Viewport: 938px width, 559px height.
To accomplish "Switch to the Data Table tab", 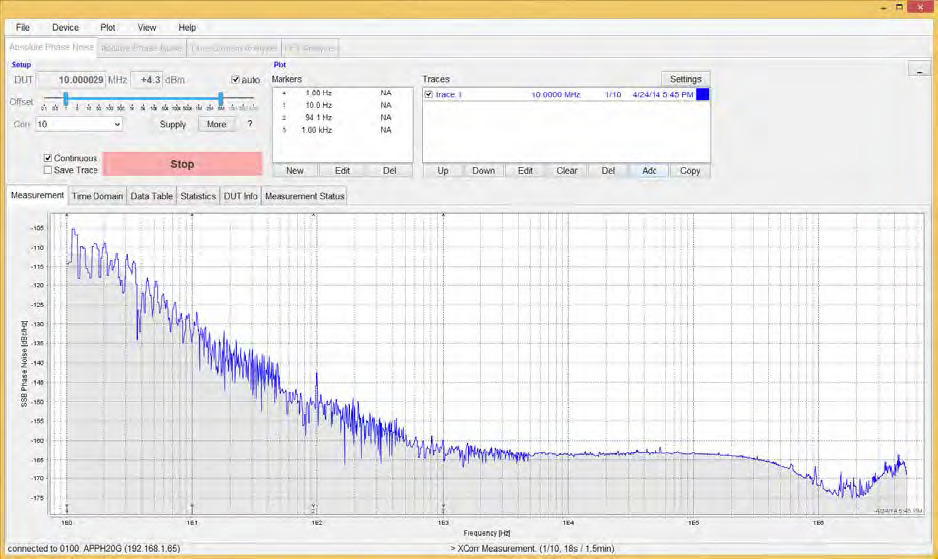I will [x=151, y=196].
